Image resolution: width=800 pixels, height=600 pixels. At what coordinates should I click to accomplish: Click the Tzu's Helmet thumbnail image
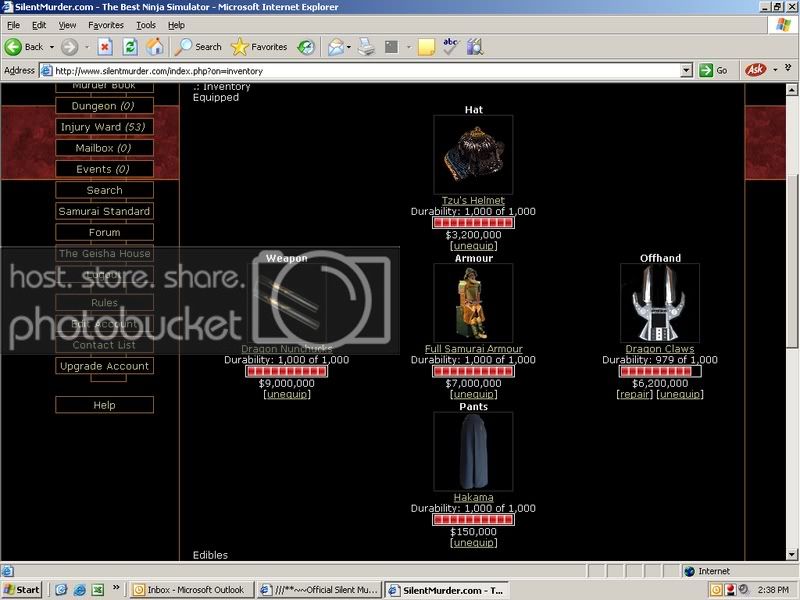coord(473,155)
